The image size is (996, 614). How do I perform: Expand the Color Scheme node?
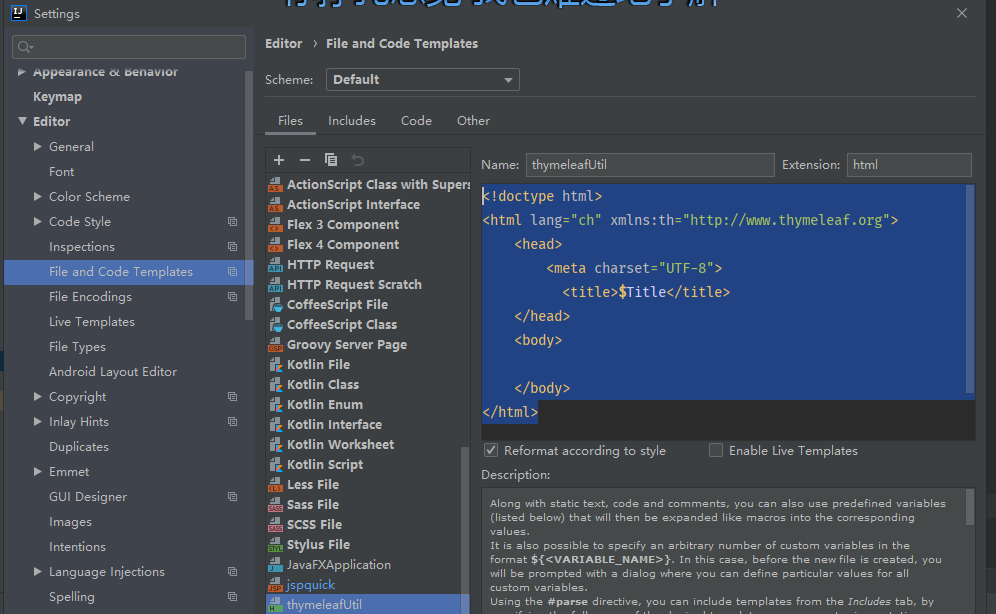point(37,197)
